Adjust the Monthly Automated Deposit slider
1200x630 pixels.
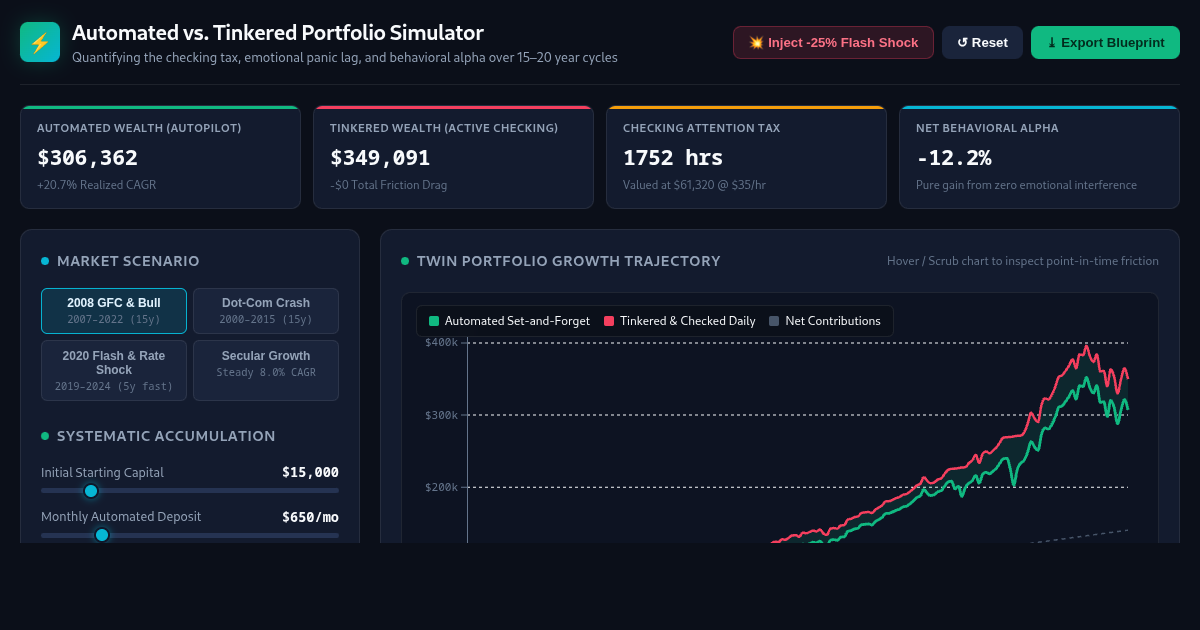click(x=190, y=535)
